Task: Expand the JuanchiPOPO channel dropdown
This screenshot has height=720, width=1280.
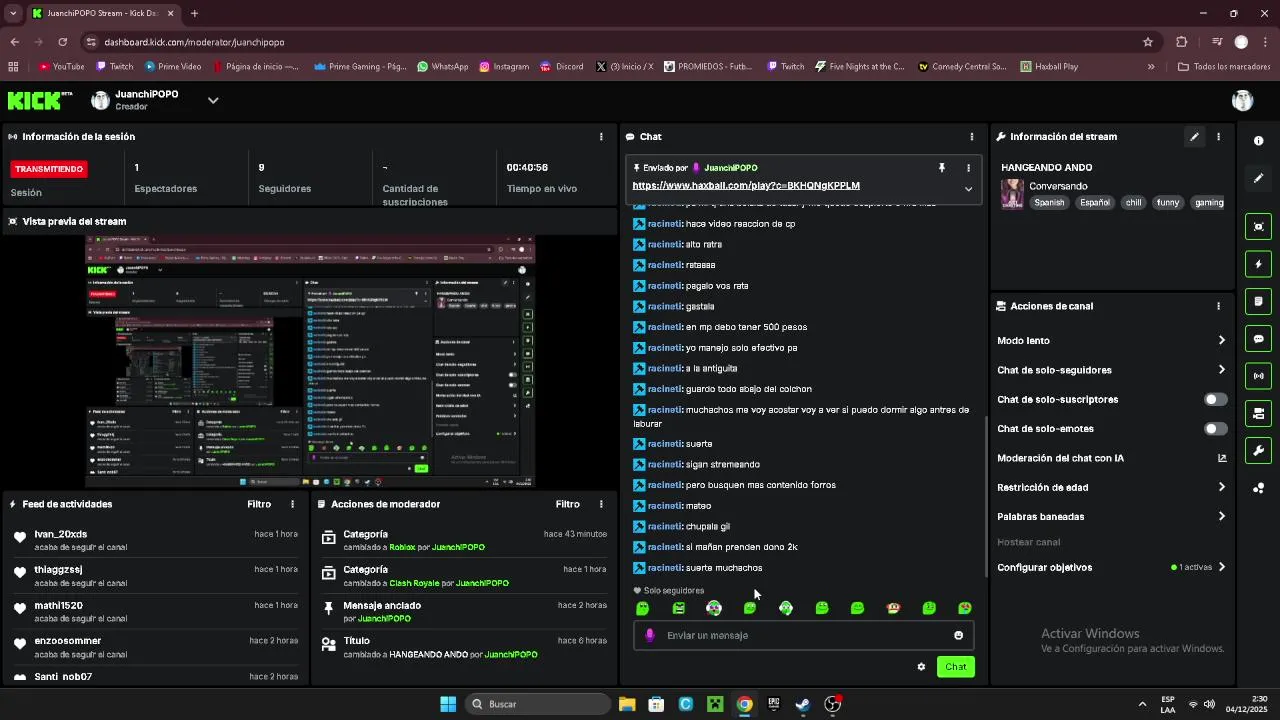Action: [212, 100]
